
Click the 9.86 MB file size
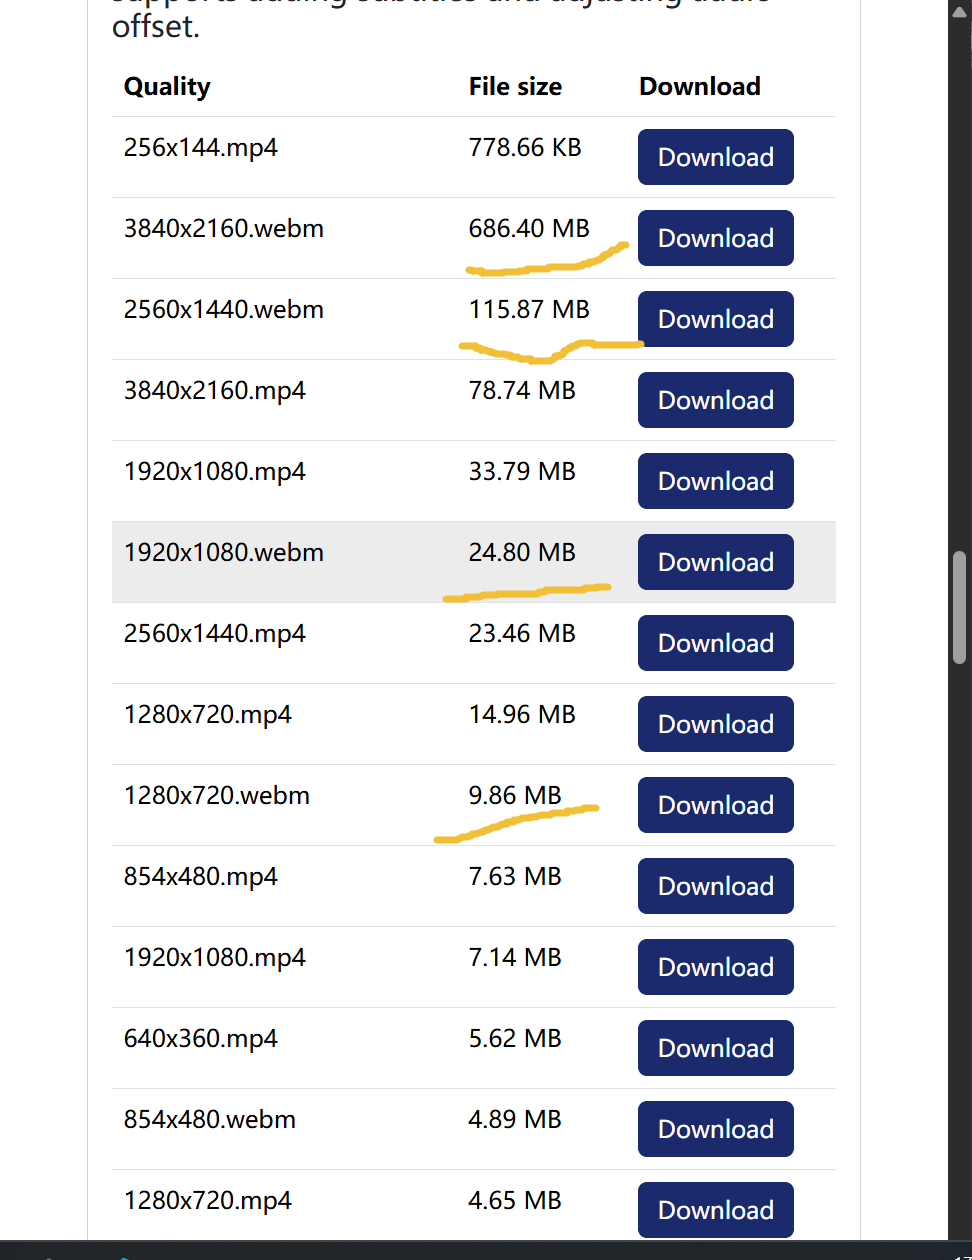click(515, 796)
